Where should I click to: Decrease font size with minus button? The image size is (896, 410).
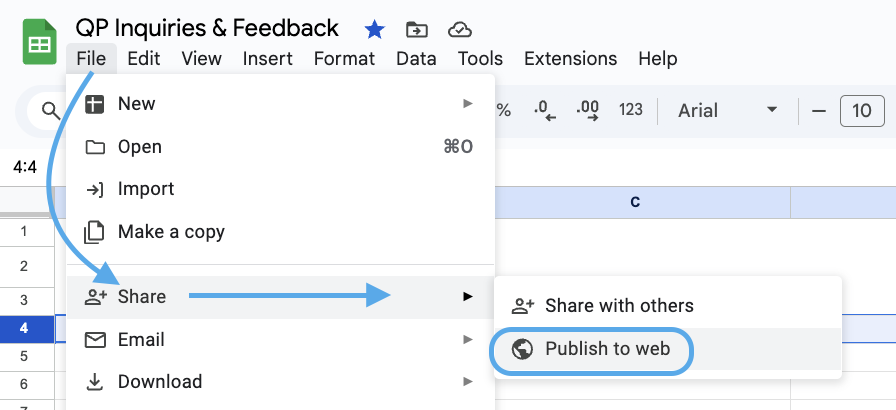click(819, 111)
